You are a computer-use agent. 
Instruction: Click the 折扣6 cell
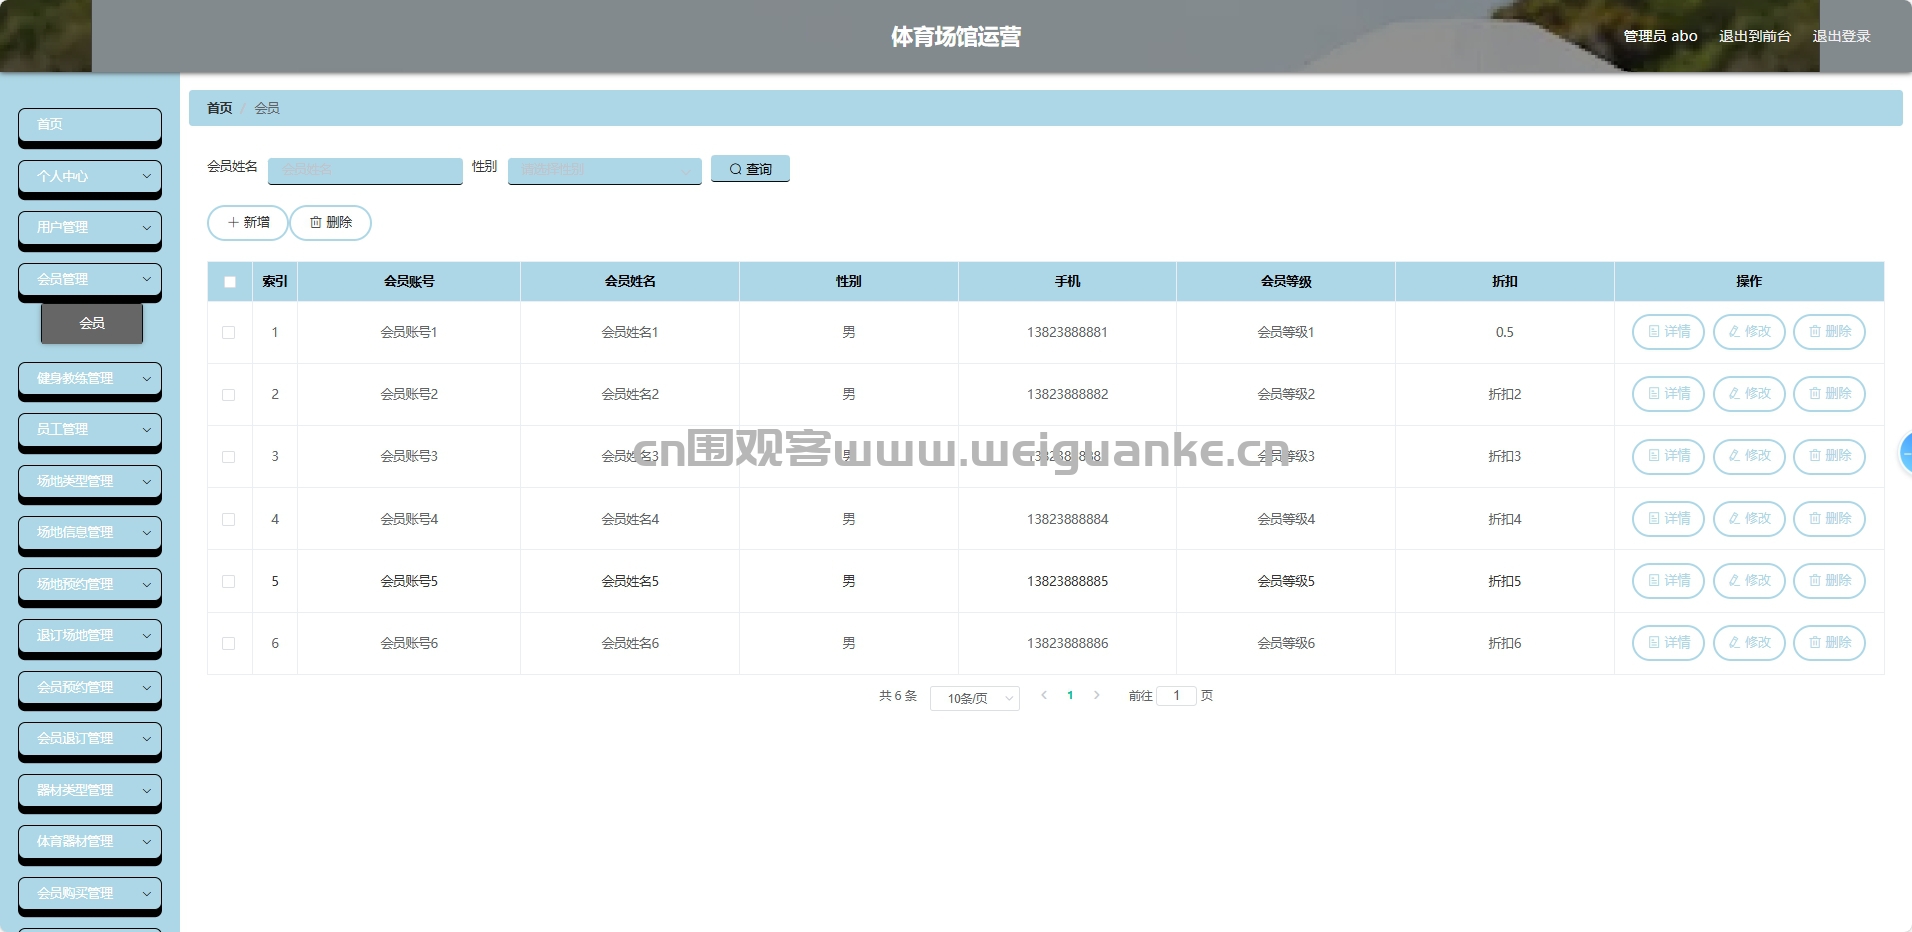(1505, 644)
